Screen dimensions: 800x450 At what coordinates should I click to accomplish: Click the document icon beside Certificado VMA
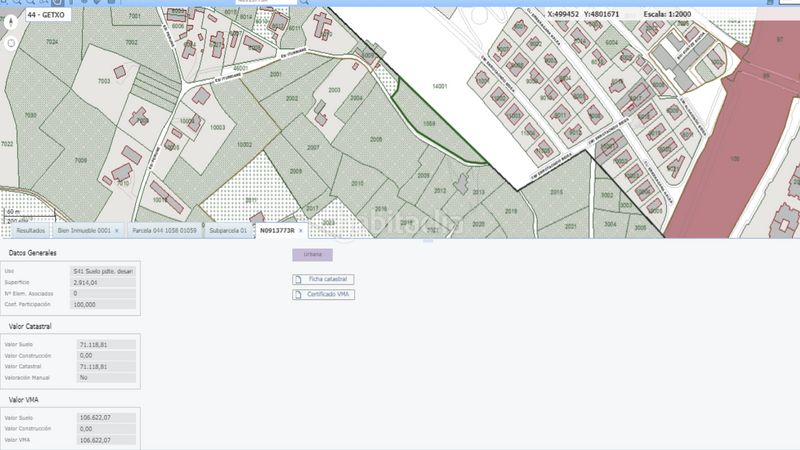click(x=298, y=295)
